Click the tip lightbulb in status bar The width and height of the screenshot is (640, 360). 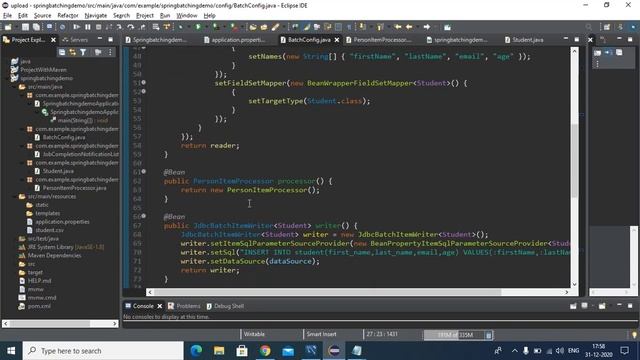634,335
